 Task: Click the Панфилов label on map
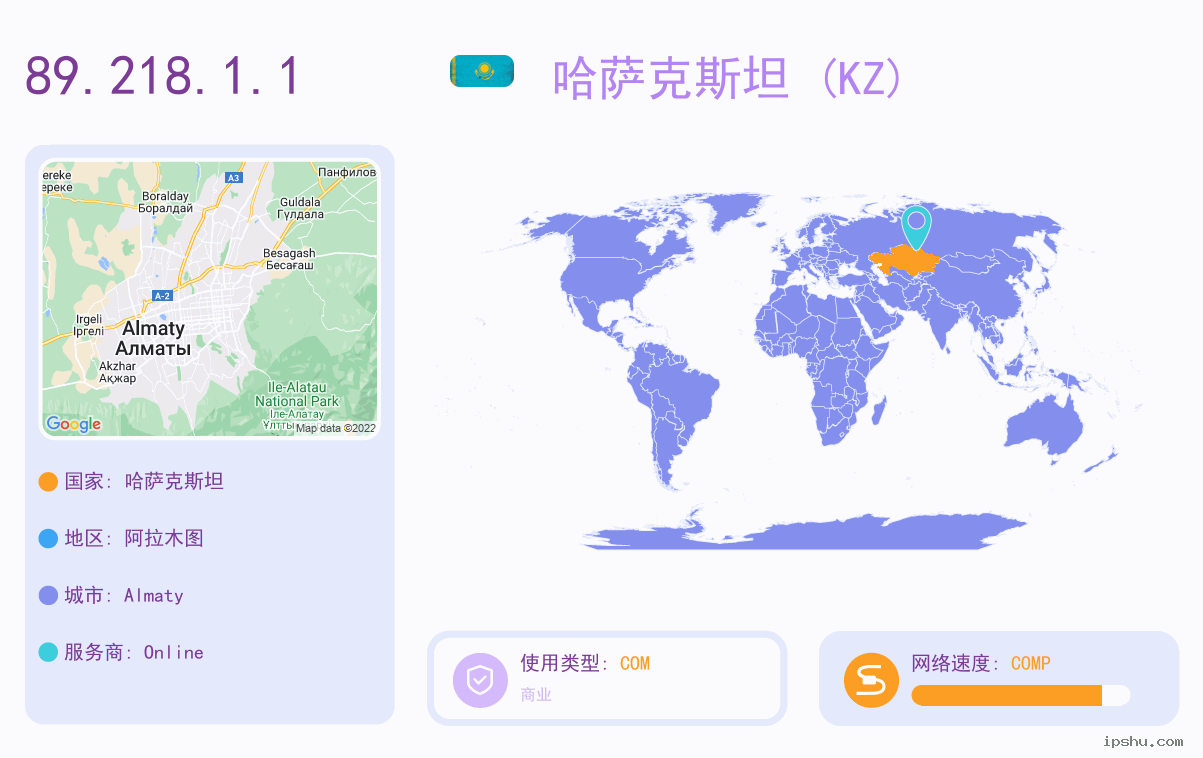click(346, 173)
